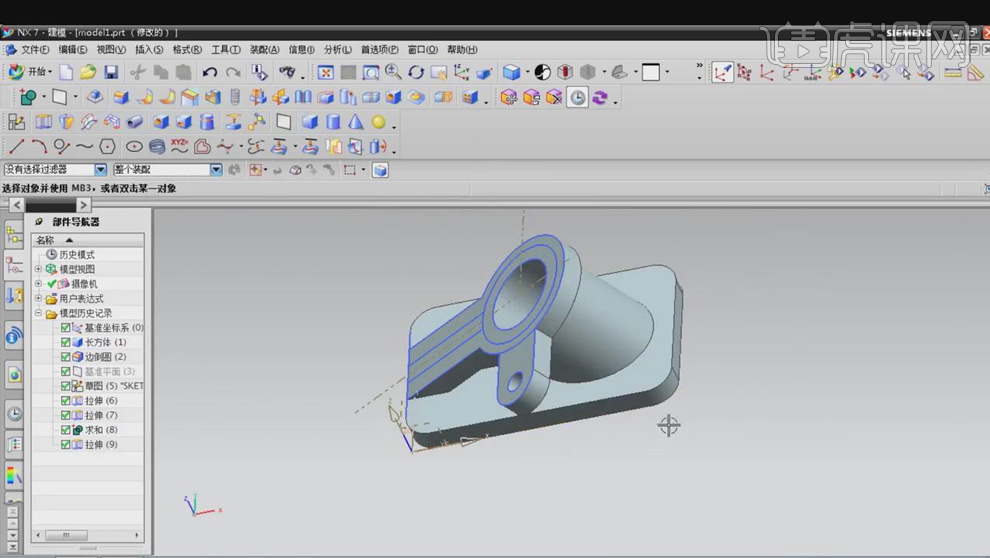Open the 插入(S) menu
The width and height of the screenshot is (990, 558).
(x=149, y=49)
